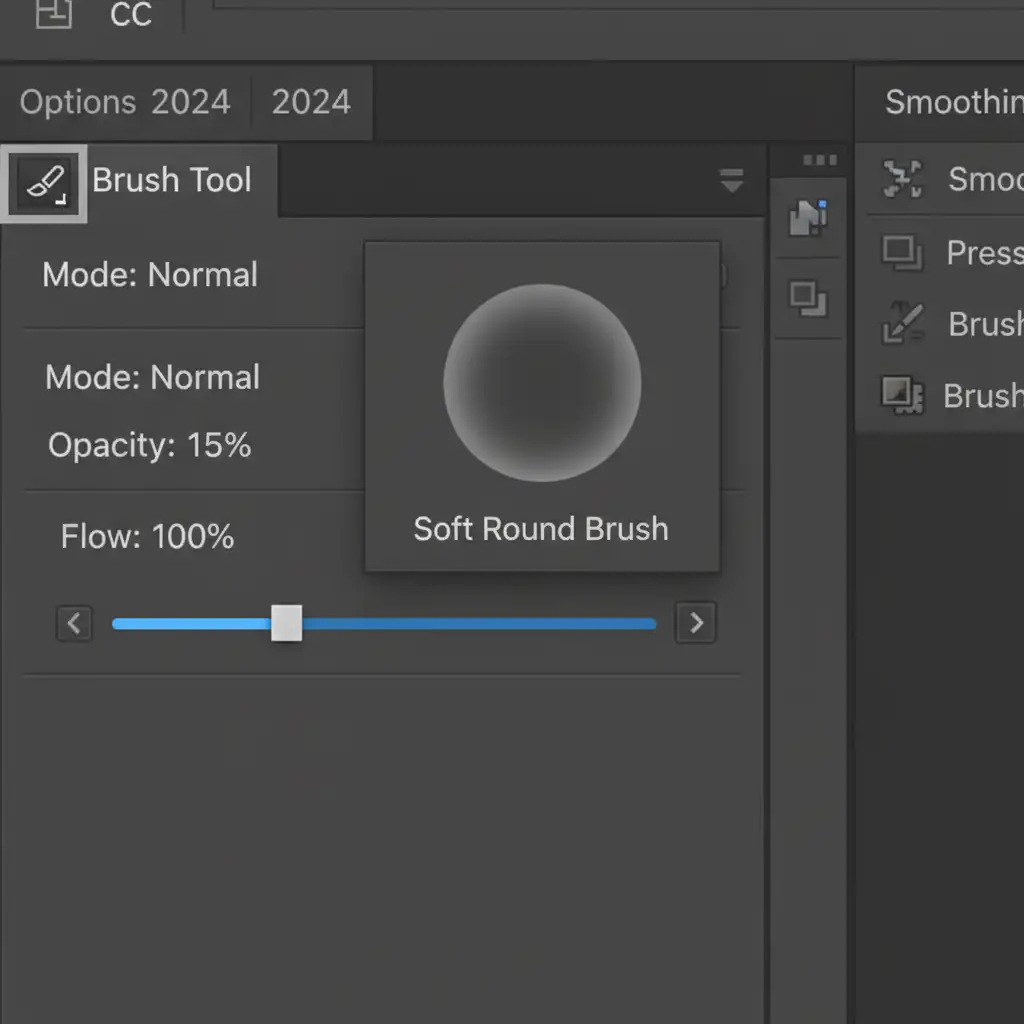Viewport: 1024px width, 1024px height.
Task: Click the bottom Brush preset square icon
Action: pyautogui.click(x=899, y=395)
